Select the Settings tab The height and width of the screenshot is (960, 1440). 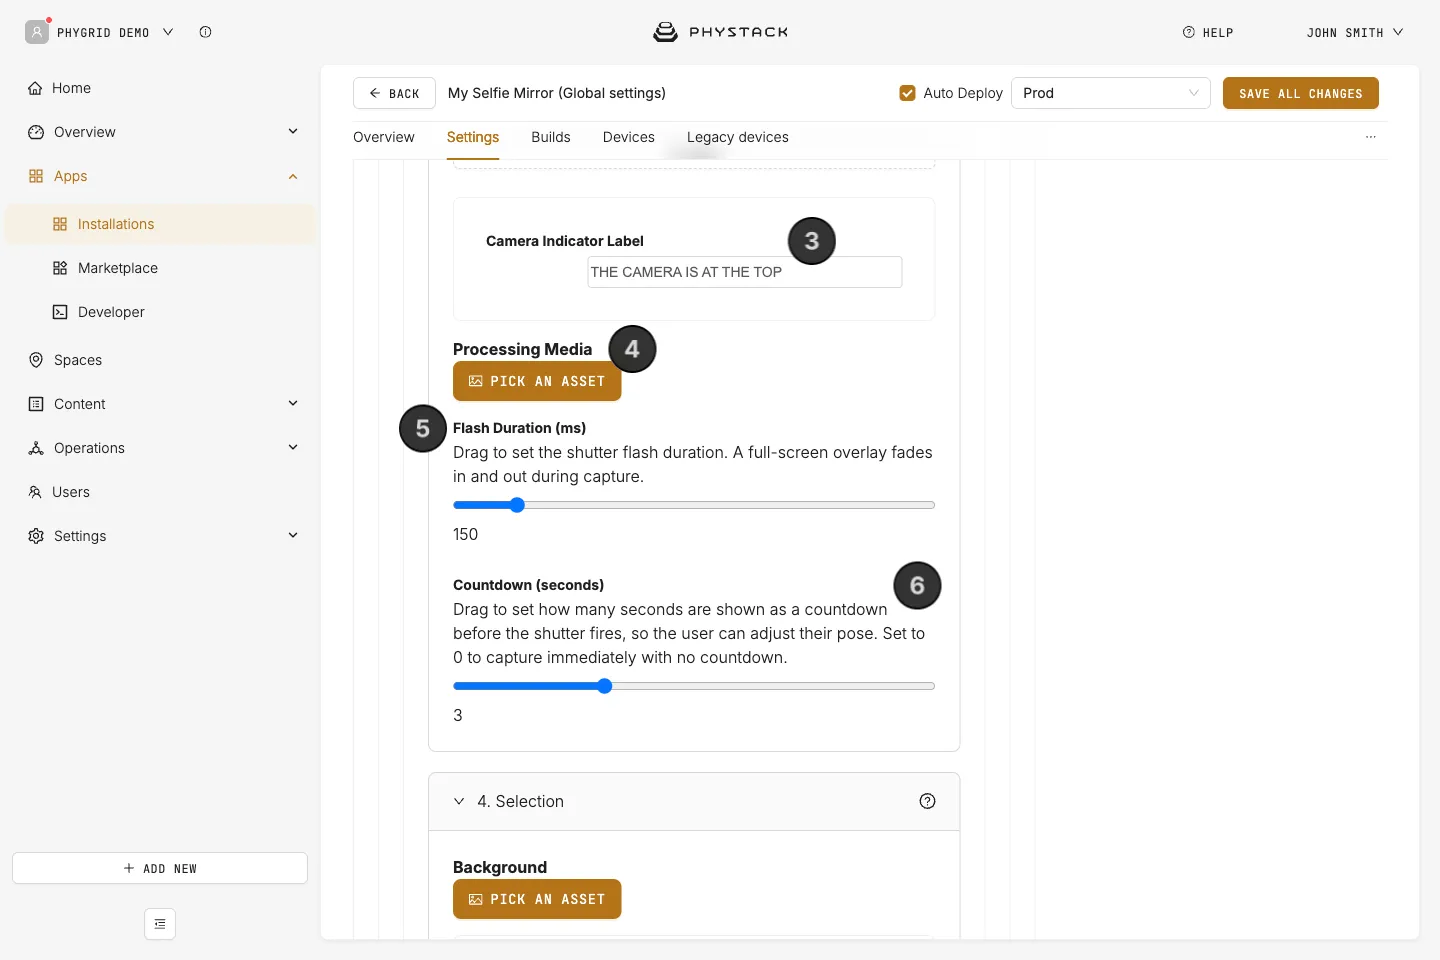[x=473, y=137]
